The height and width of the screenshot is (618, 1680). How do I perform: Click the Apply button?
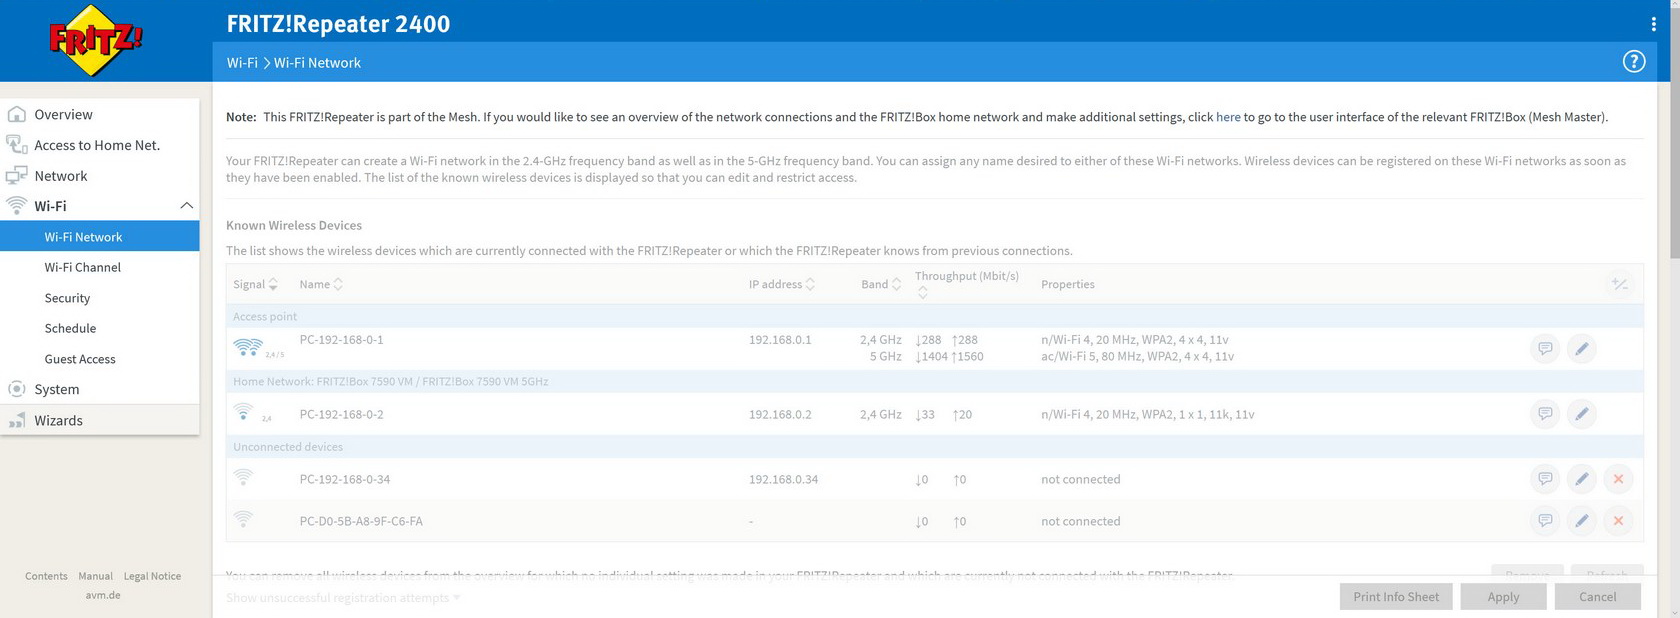point(1503,596)
